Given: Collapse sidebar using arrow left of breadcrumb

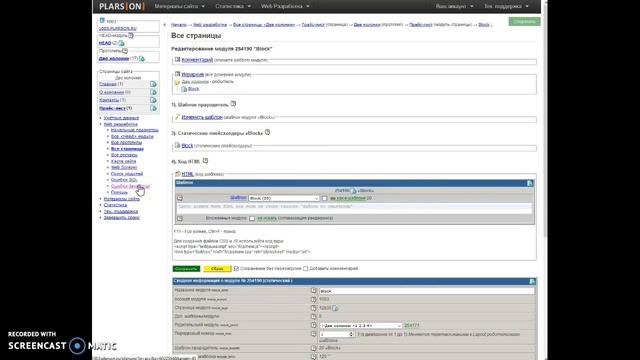Looking at the screenshot, I should [164, 25].
